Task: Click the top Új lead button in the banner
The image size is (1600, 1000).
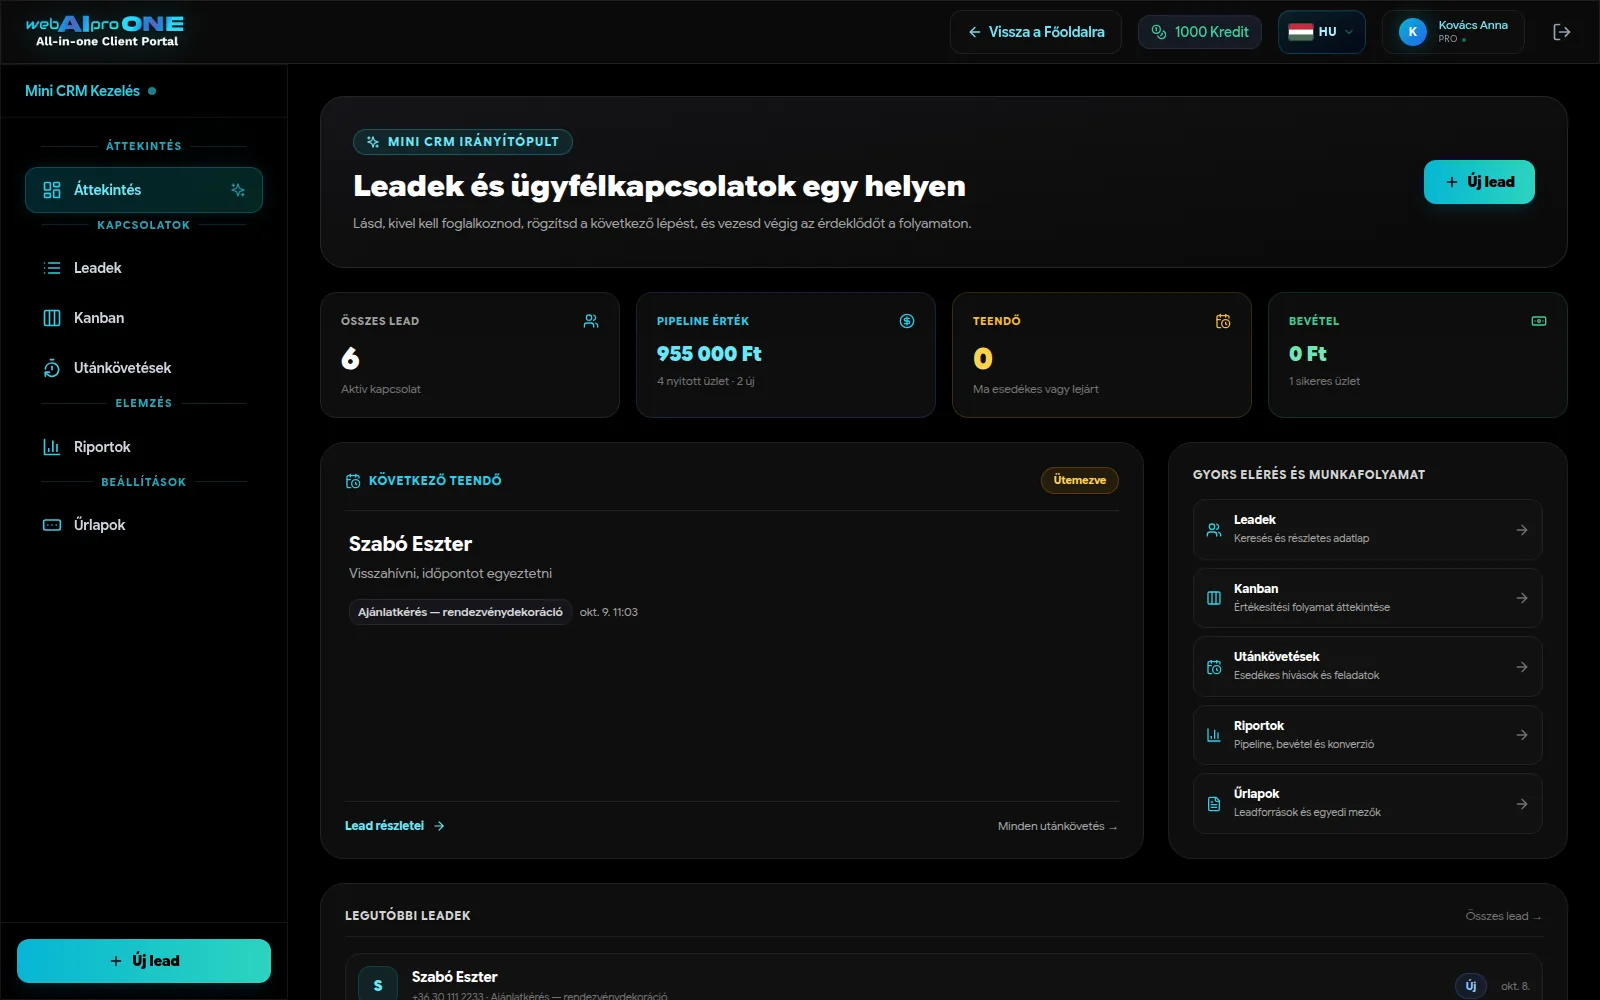Action: tap(1479, 182)
